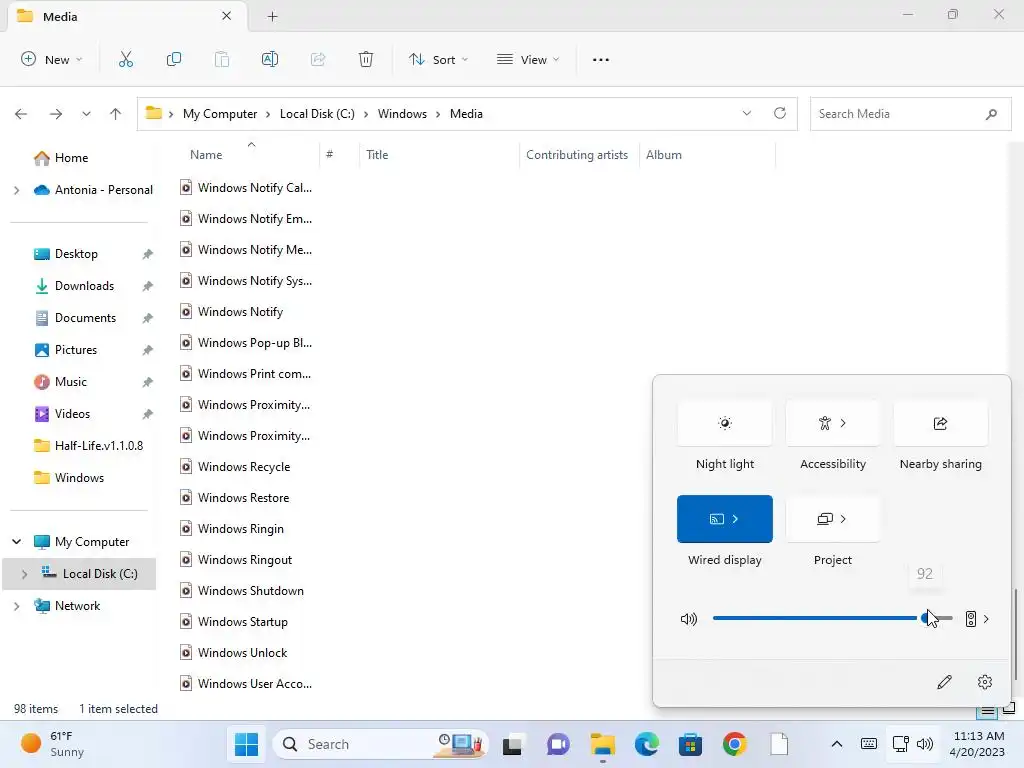
Task: Click the Copy icon in toolbar
Action: (x=174, y=59)
